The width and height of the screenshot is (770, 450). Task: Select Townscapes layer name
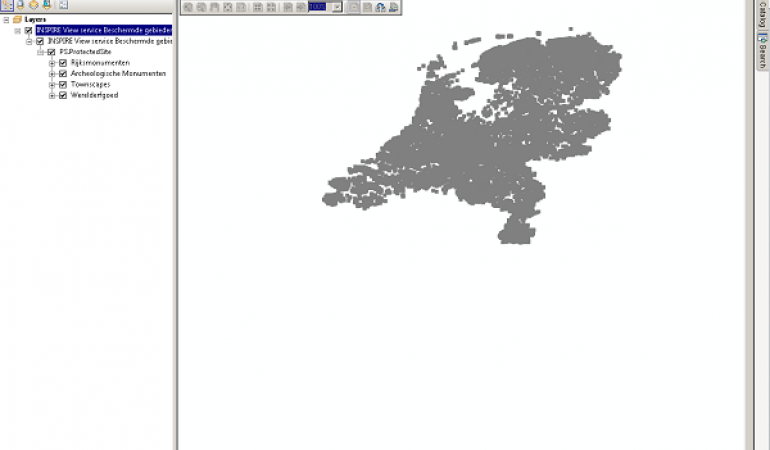coord(90,84)
